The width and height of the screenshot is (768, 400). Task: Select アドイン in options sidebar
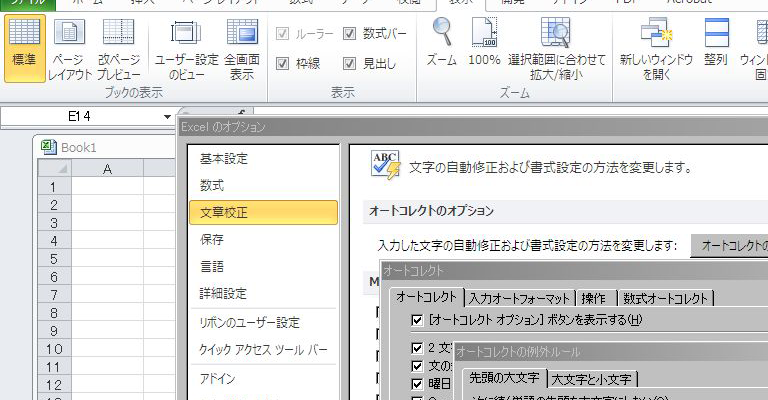[x=264, y=378]
